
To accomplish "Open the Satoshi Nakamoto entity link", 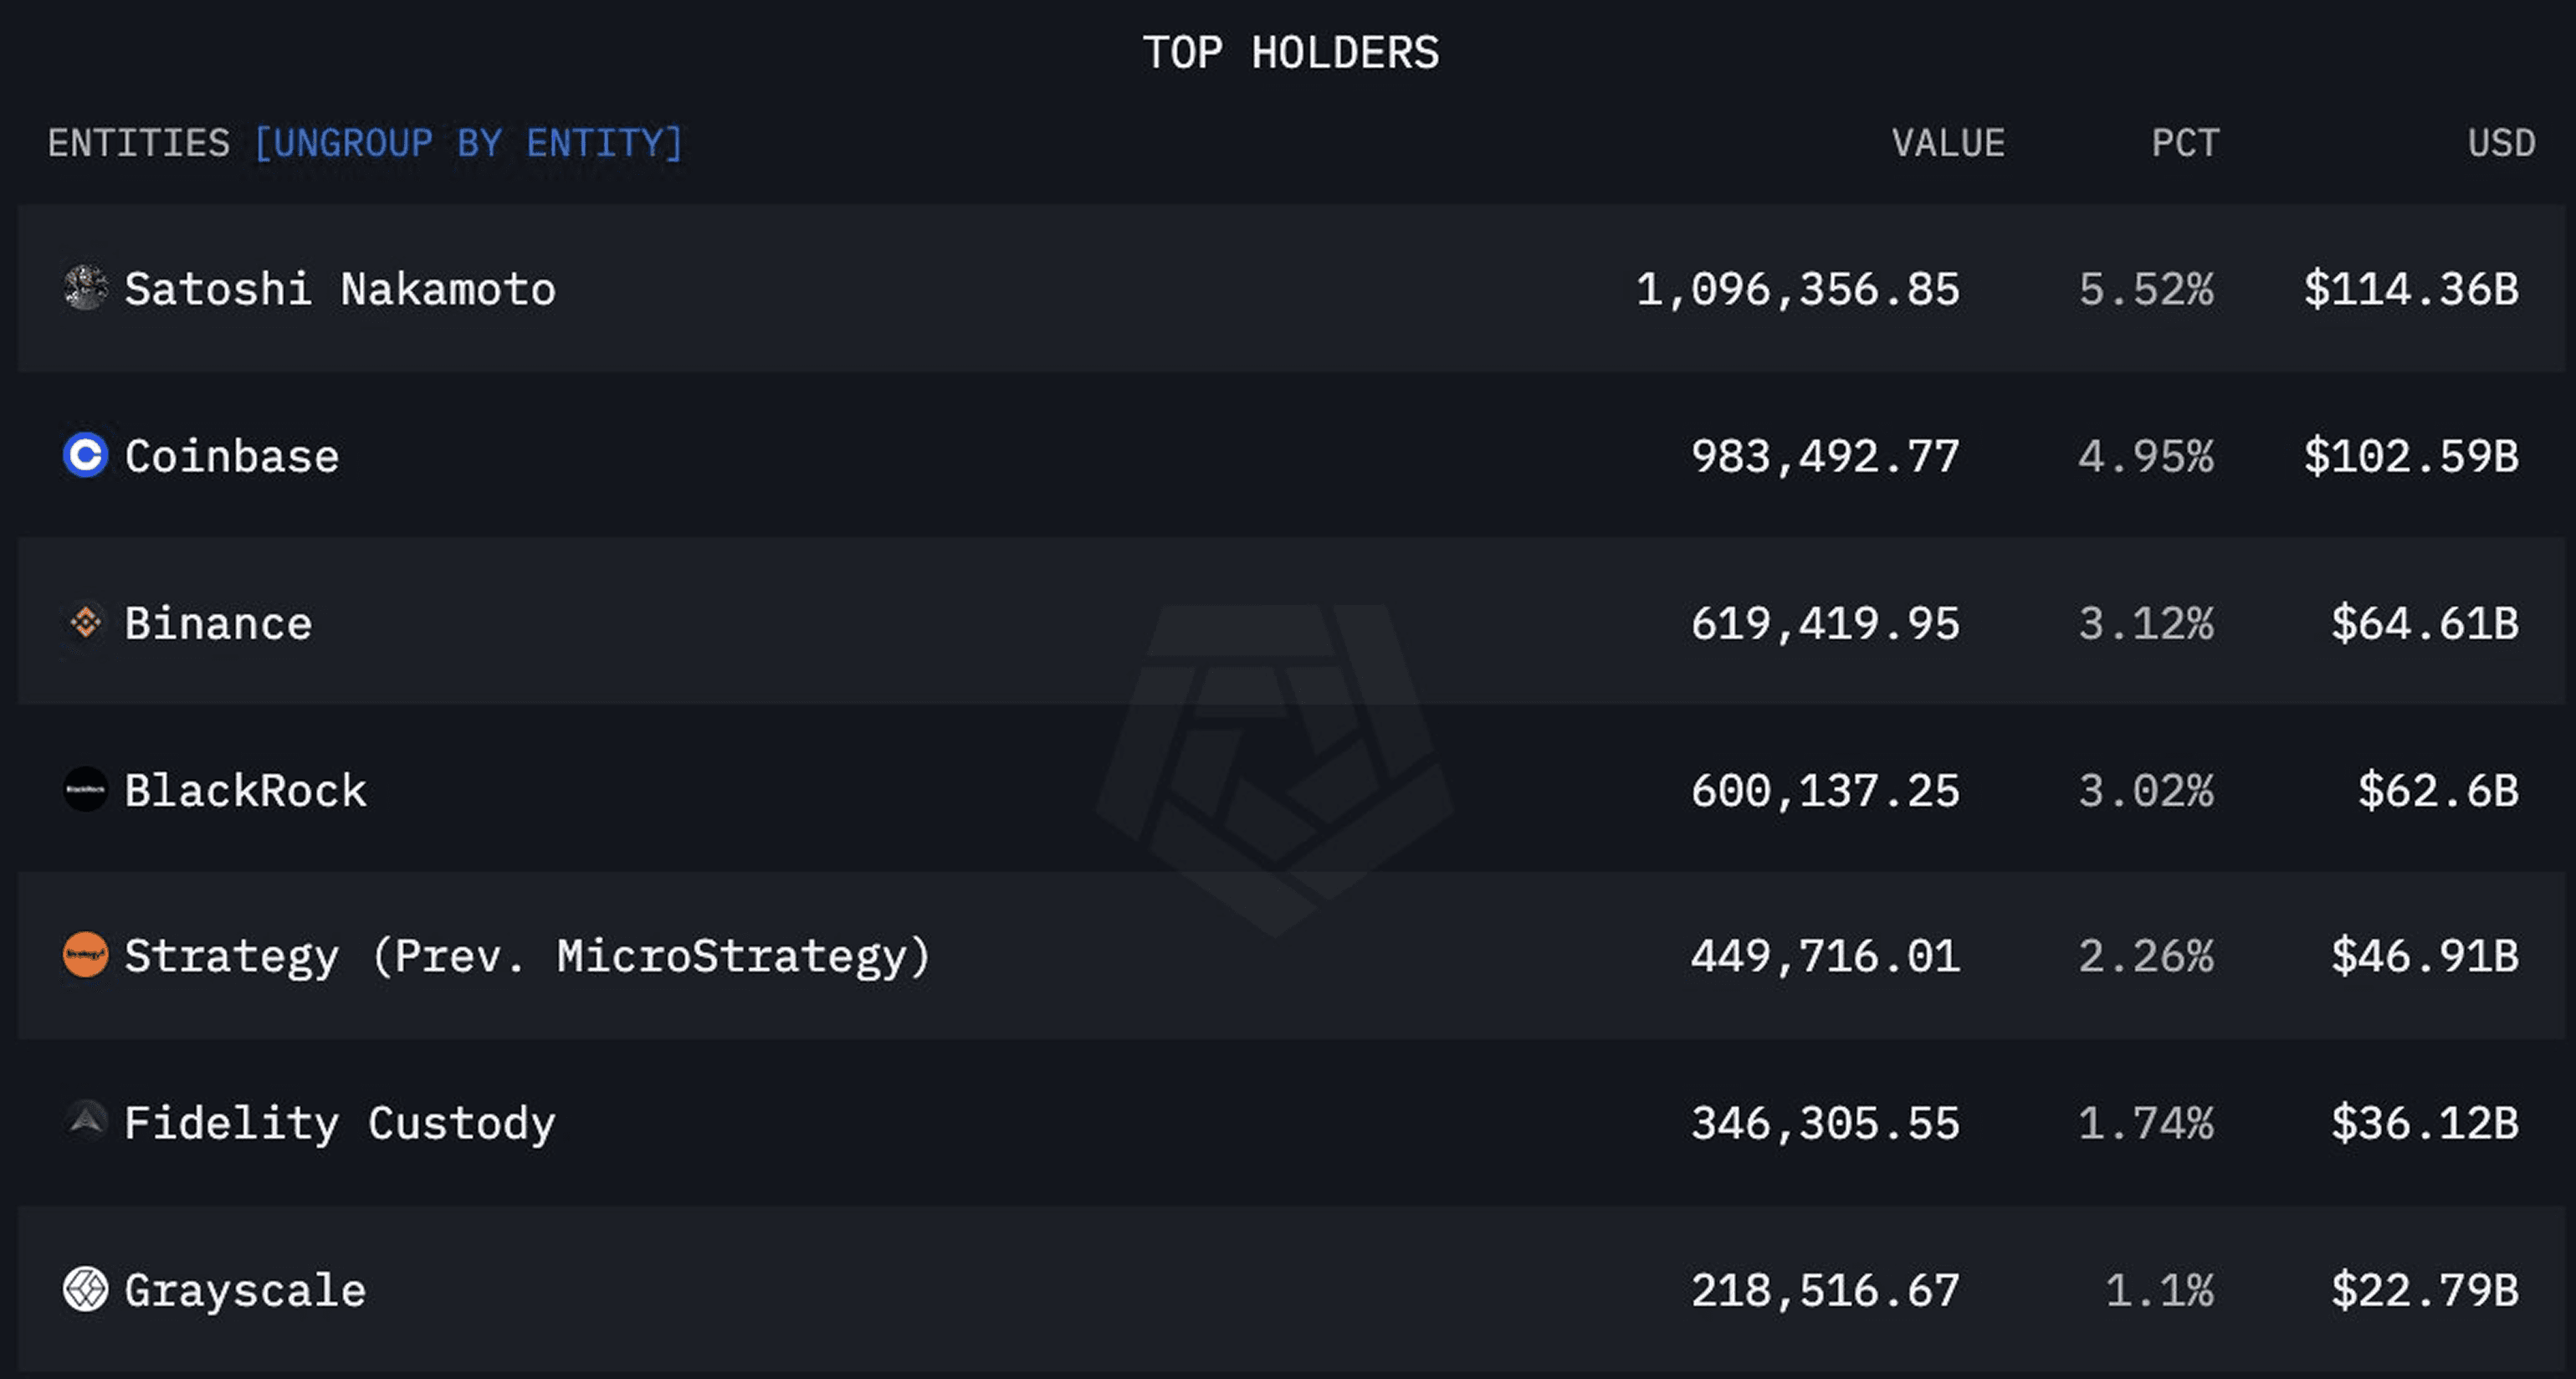I will click(x=340, y=289).
